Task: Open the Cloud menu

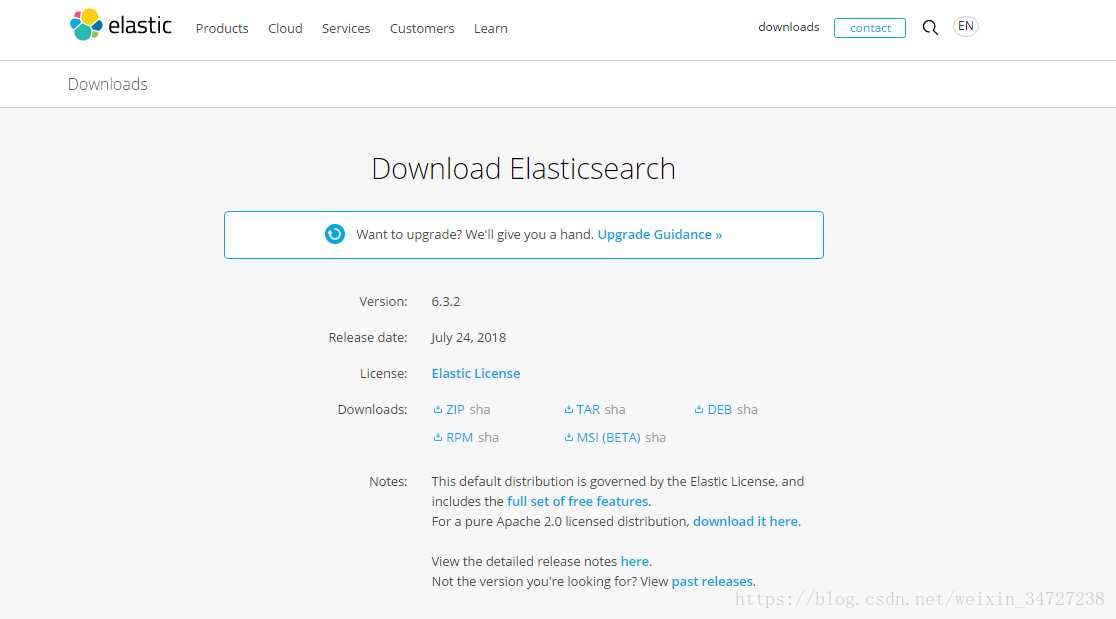Action: point(285,28)
